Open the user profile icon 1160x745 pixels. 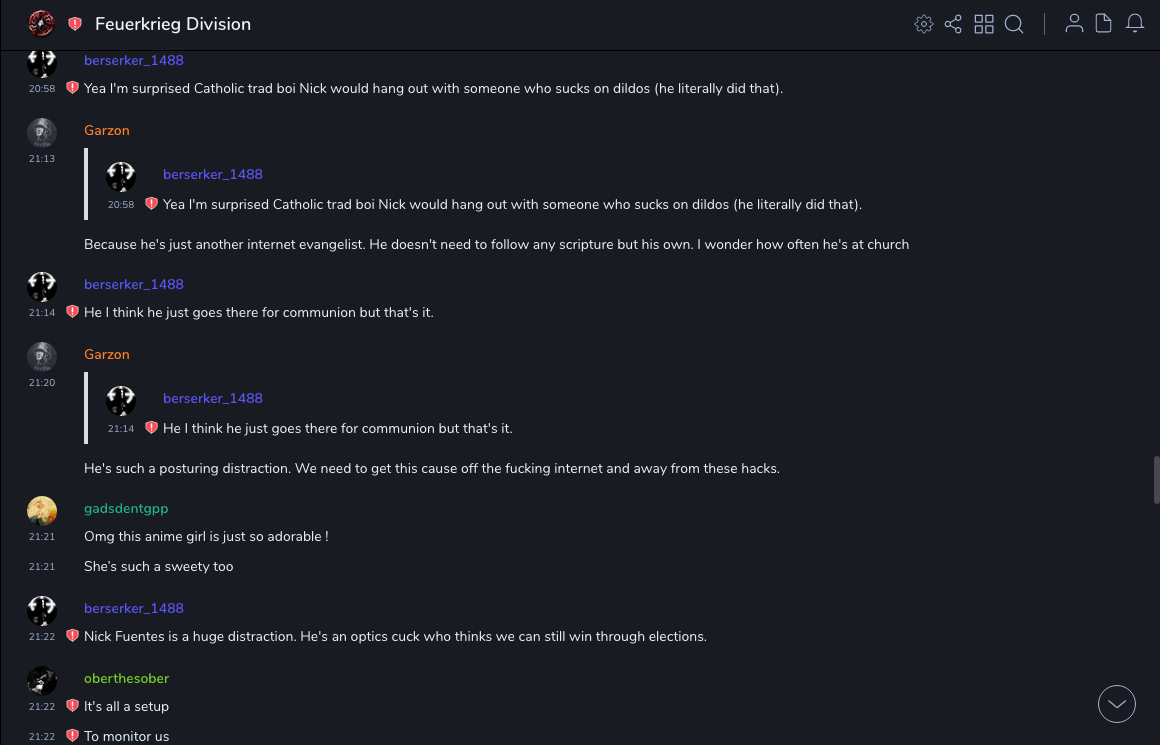point(1074,24)
